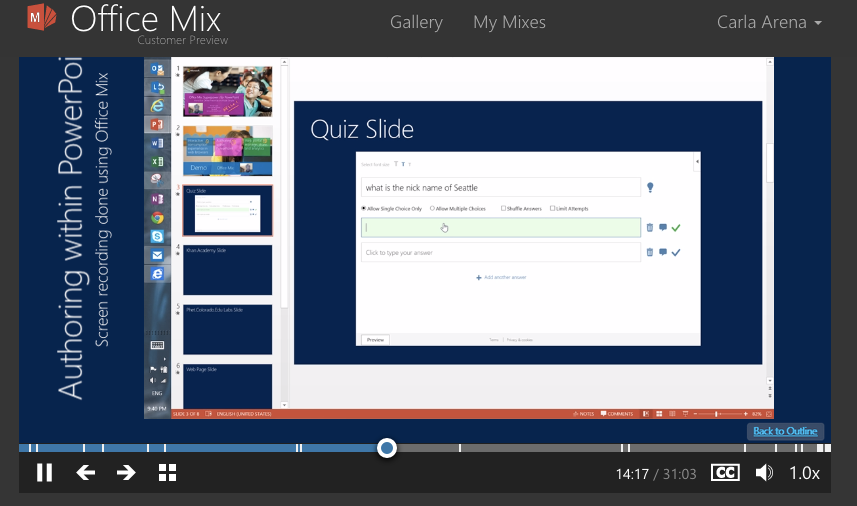The height and width of the screenshot is (506, 857).
Task: Start the Slide Show from the status bar
Action: pyautogui.click(x=685, y=414)
